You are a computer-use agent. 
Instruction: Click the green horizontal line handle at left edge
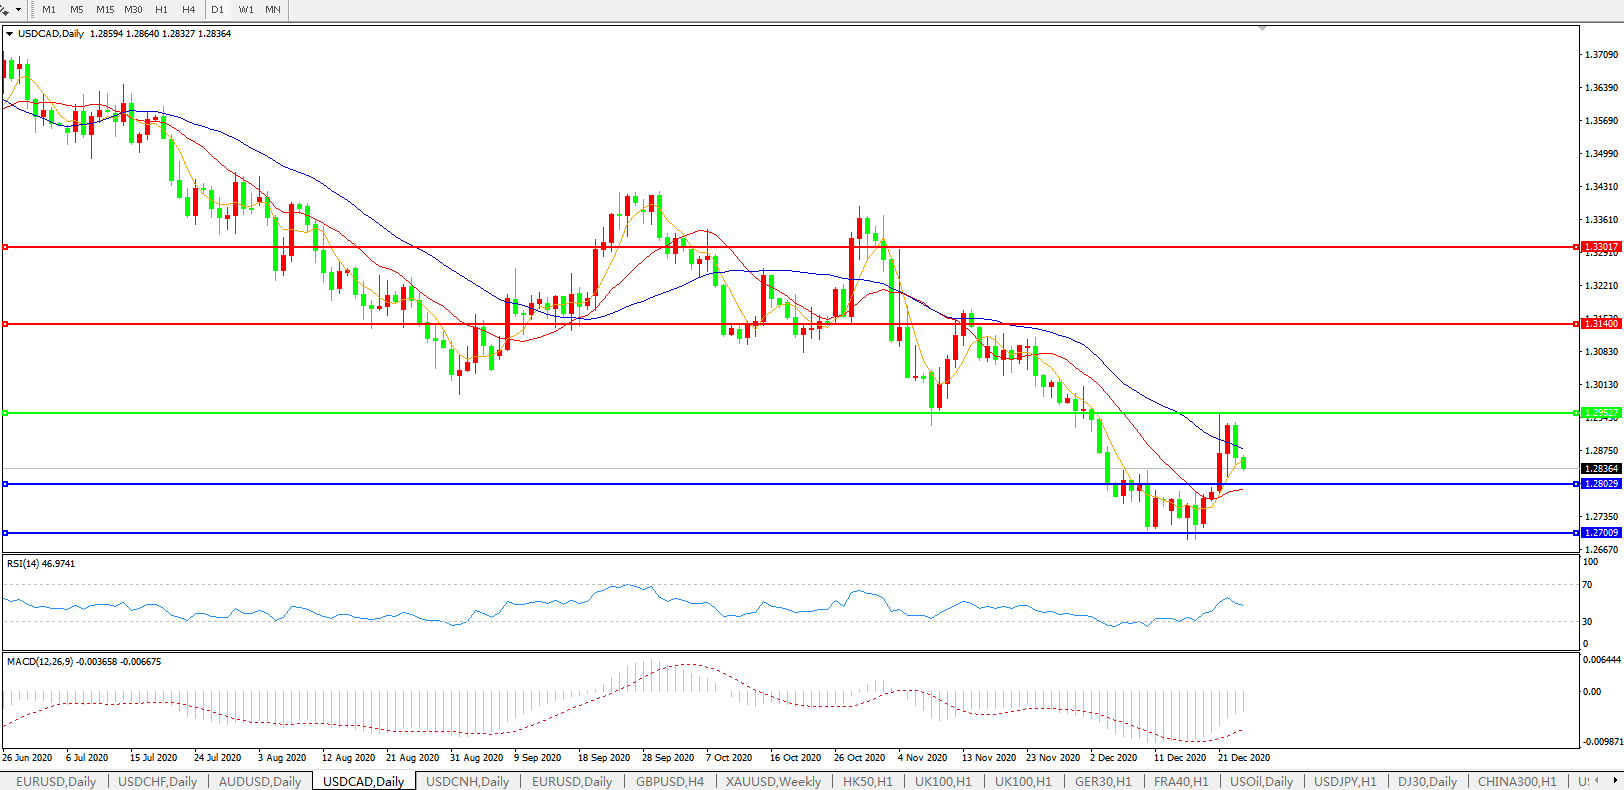[6, 413]
